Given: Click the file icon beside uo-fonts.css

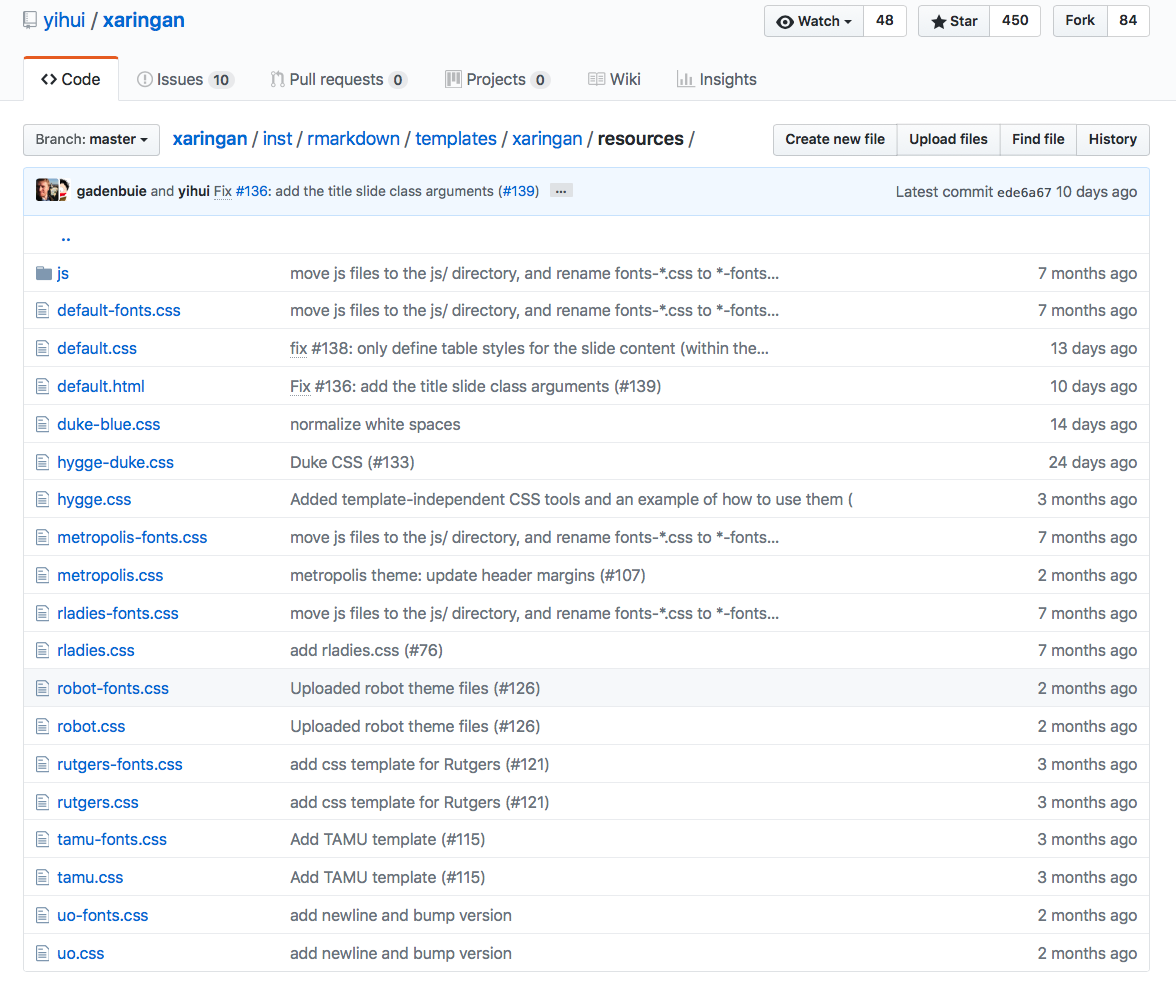Looking at the screenshot, I should coord(43,916).
